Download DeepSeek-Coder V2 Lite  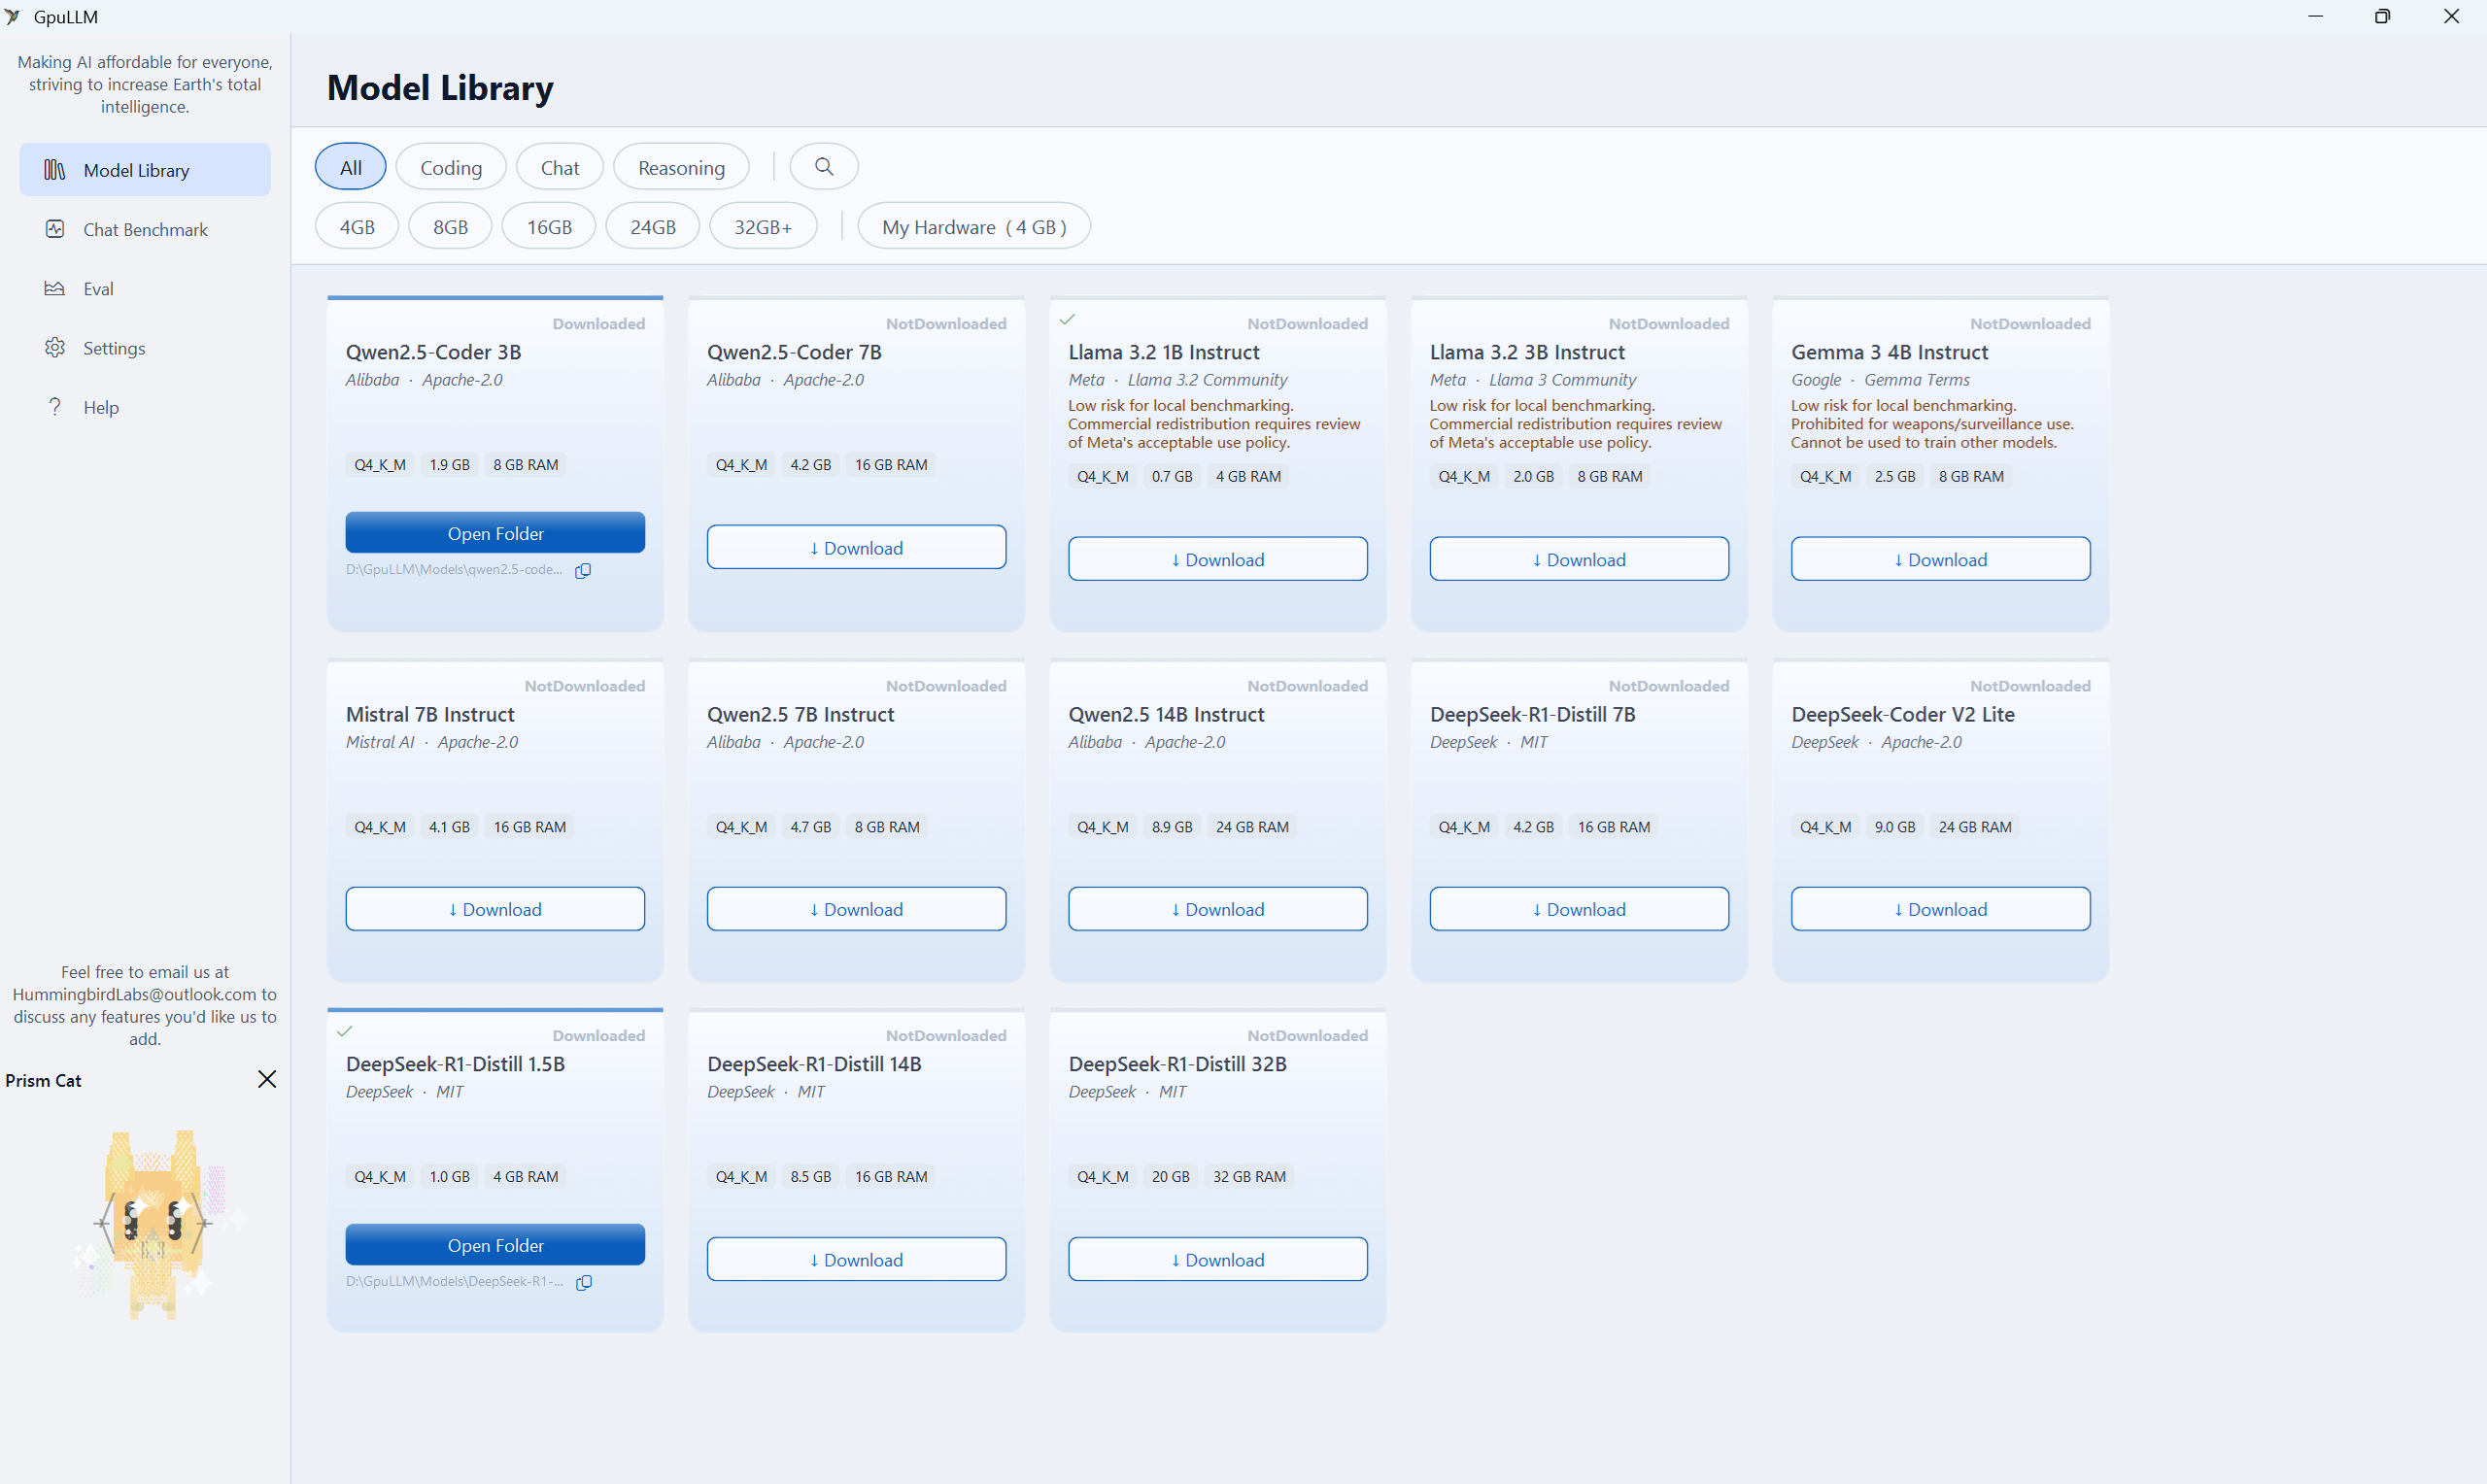1941,908
